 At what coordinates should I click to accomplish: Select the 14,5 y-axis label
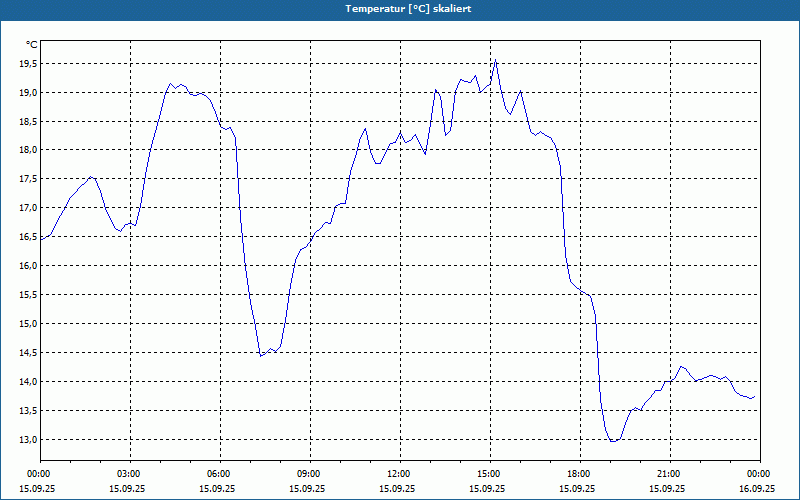click(29, 353)
